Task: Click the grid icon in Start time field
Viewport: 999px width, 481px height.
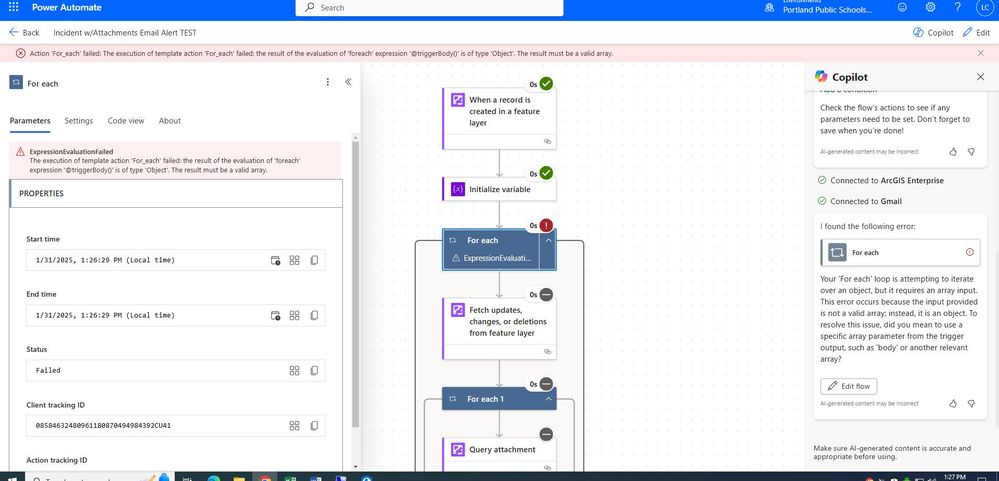Action: [x=294, y=260]
